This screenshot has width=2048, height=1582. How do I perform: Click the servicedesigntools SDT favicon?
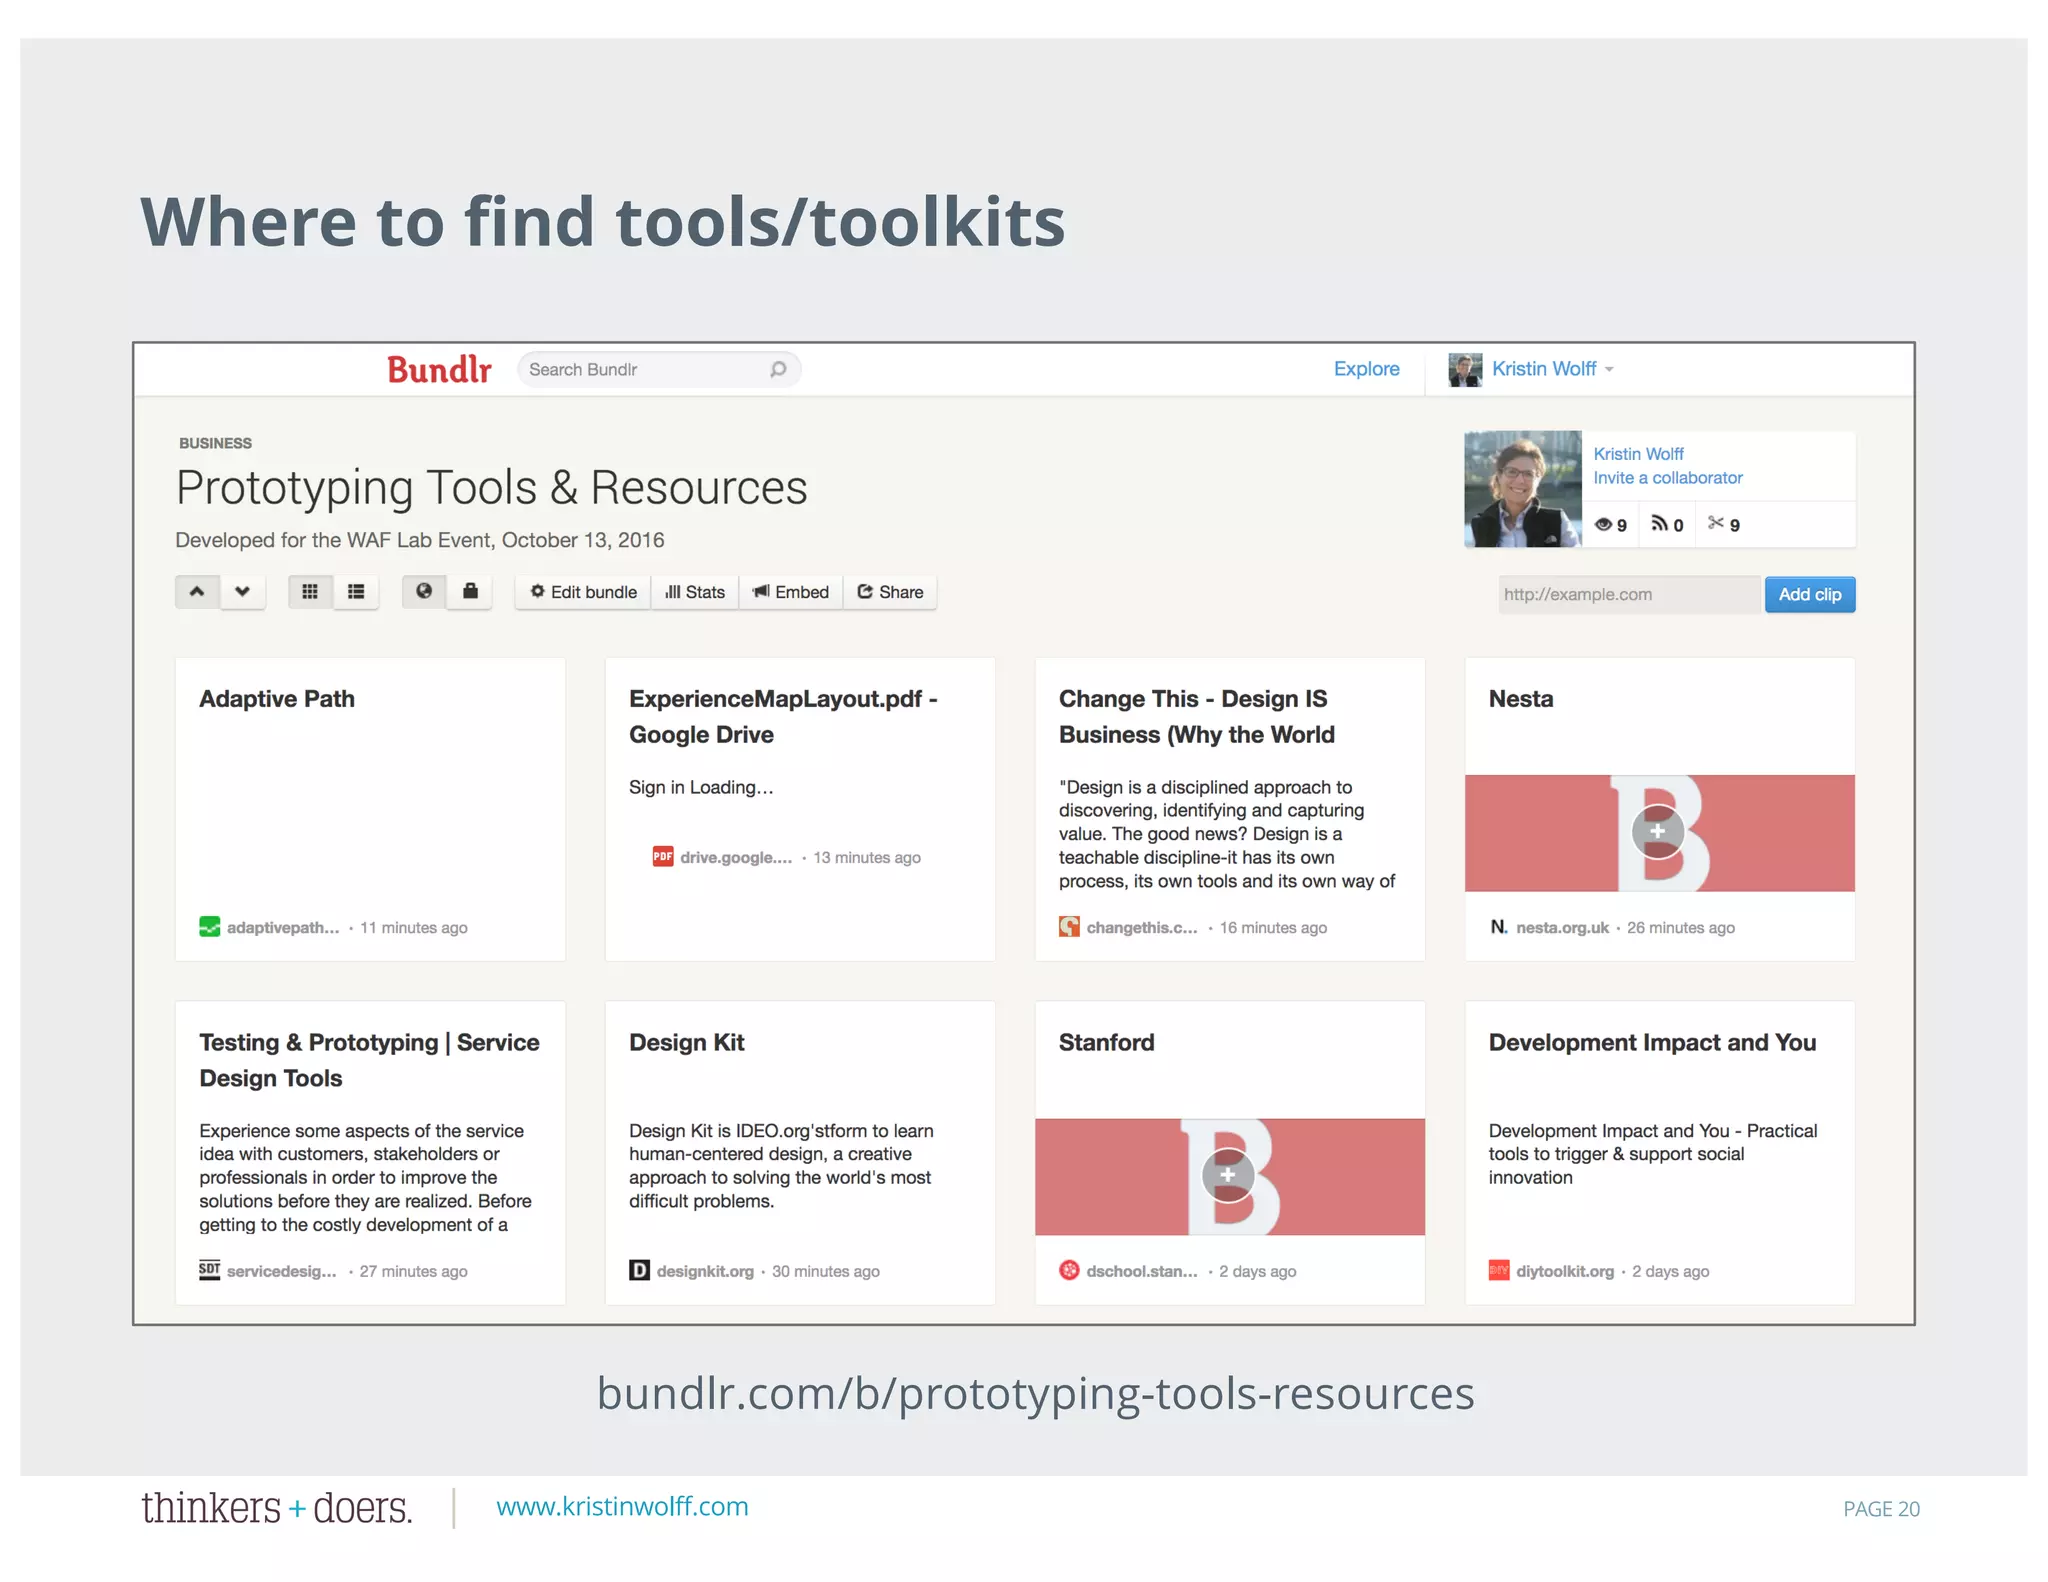[x=209, y=1271]
